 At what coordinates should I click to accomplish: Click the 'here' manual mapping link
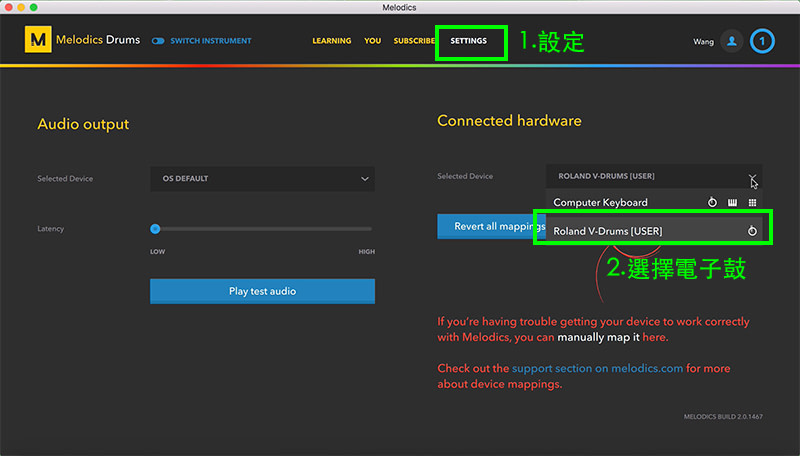pyautogui.click(x=654, y=337)
